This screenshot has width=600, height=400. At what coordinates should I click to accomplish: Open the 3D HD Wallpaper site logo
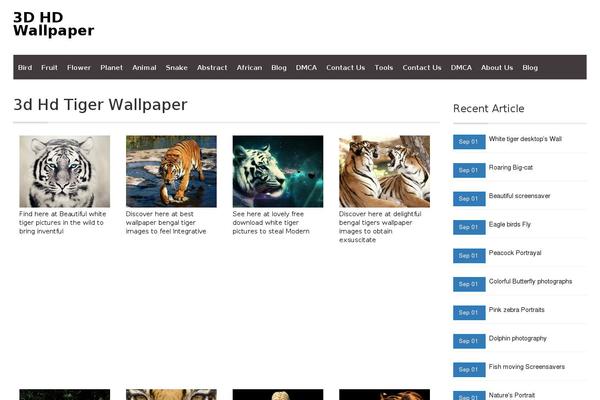(x=54, y=24)
